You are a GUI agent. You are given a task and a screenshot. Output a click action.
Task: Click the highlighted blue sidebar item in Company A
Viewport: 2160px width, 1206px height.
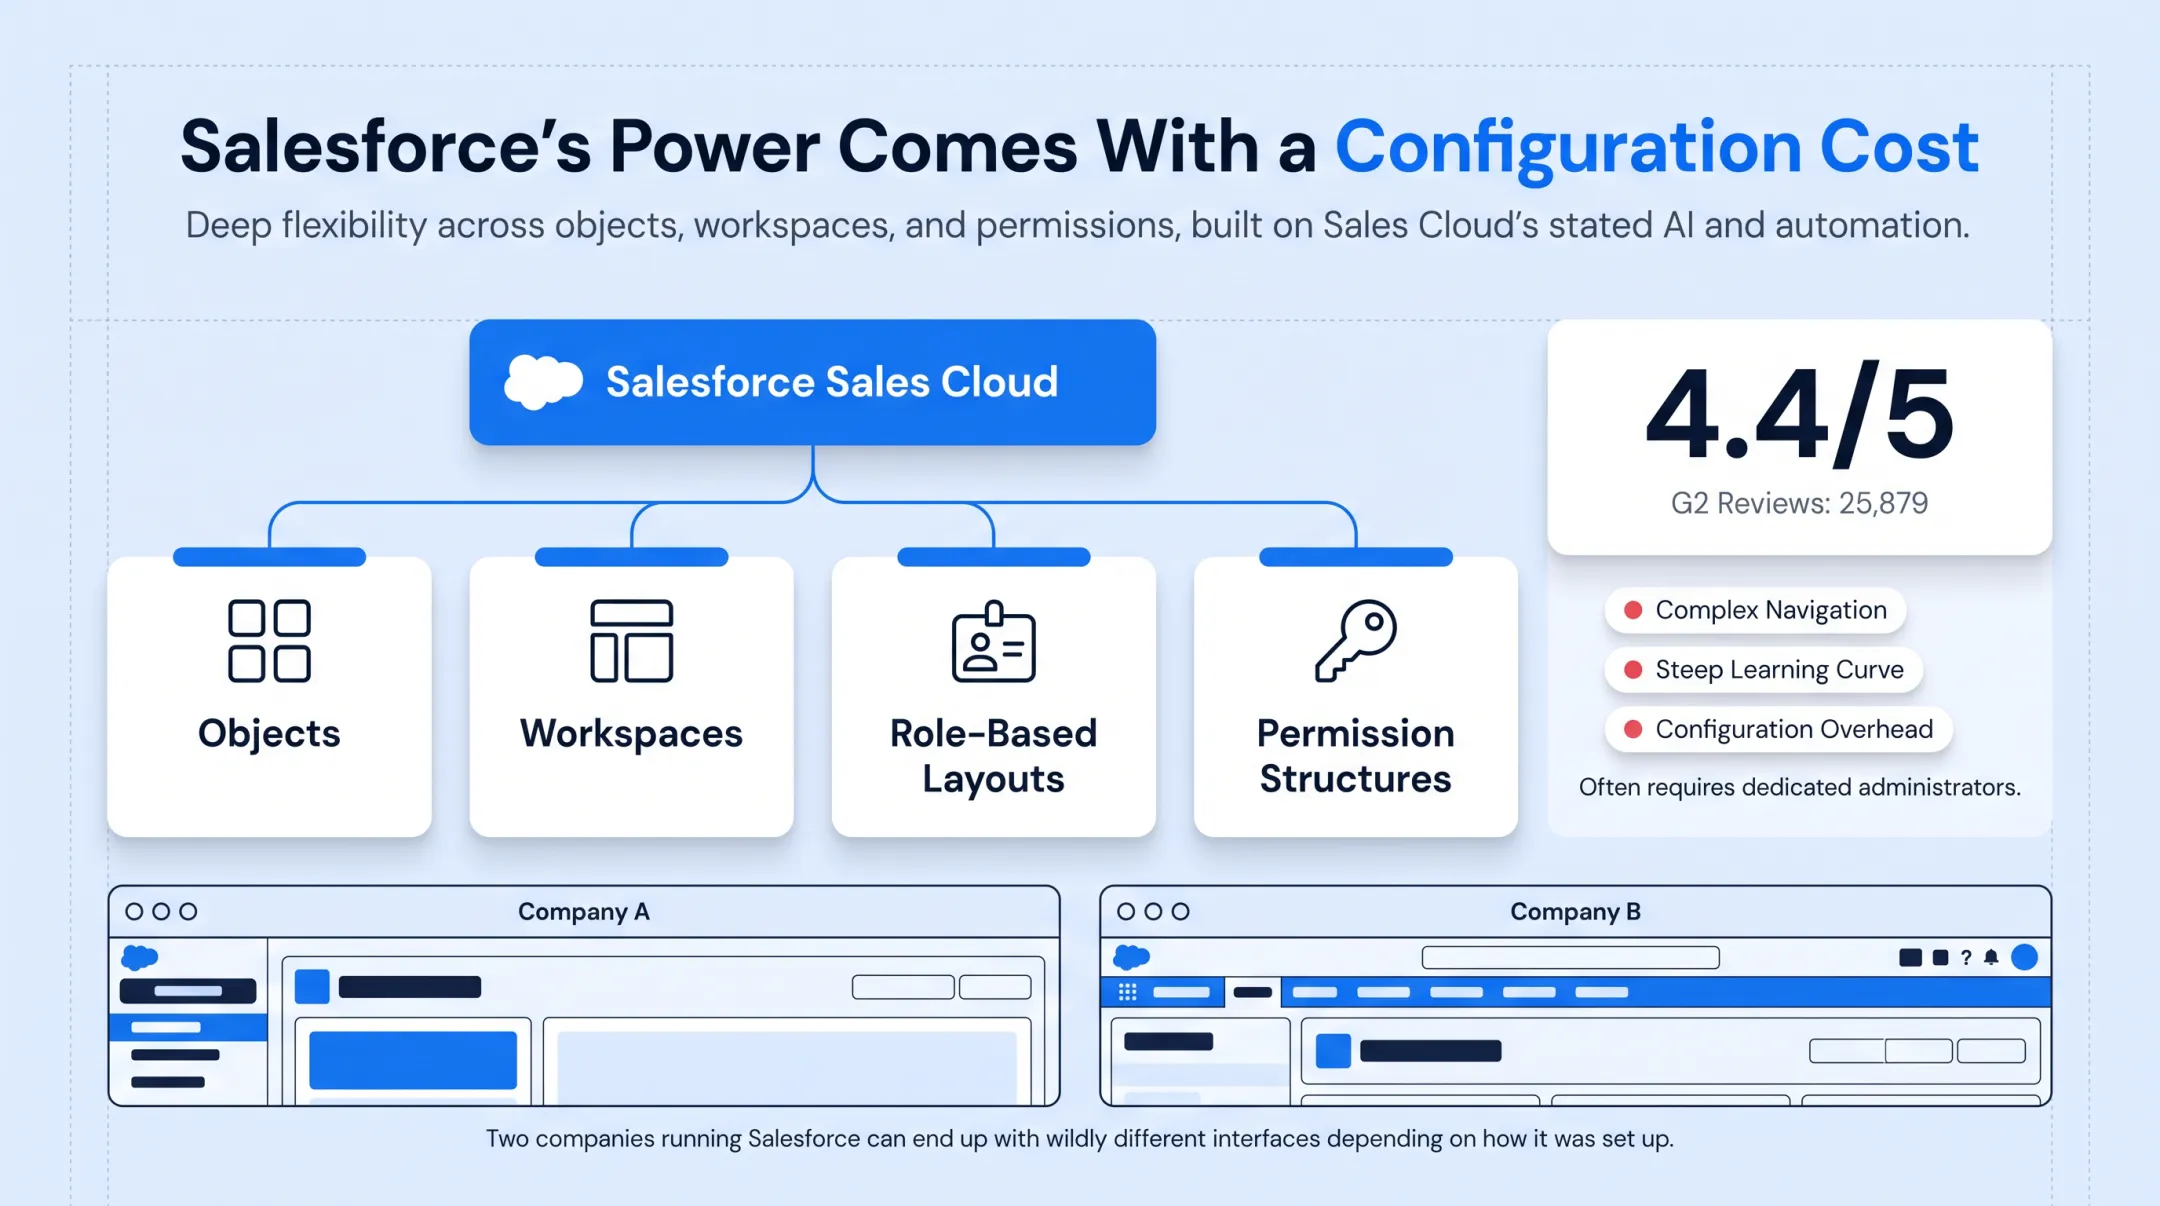(x=188, y=1027)
